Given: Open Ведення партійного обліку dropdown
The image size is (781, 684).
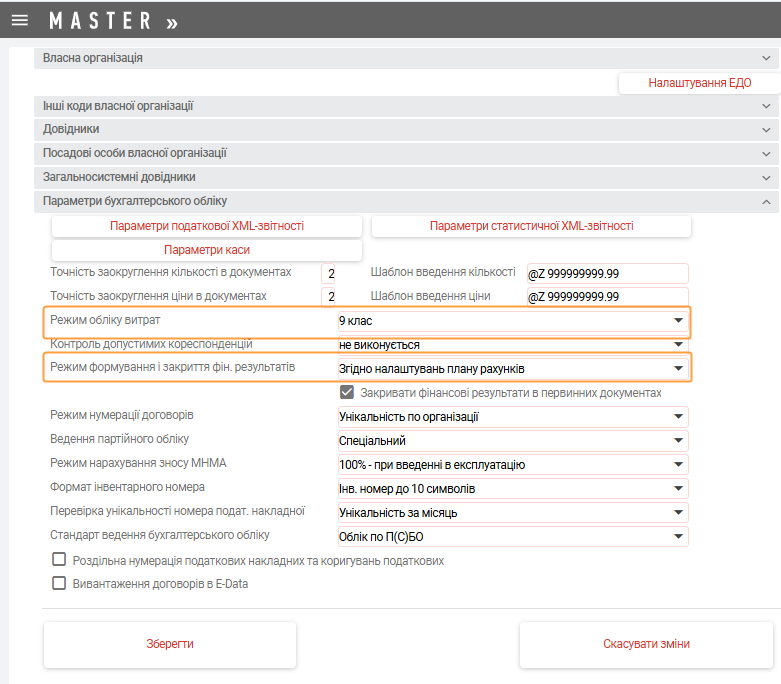Looking at the screenshot, I should (513, 441).
